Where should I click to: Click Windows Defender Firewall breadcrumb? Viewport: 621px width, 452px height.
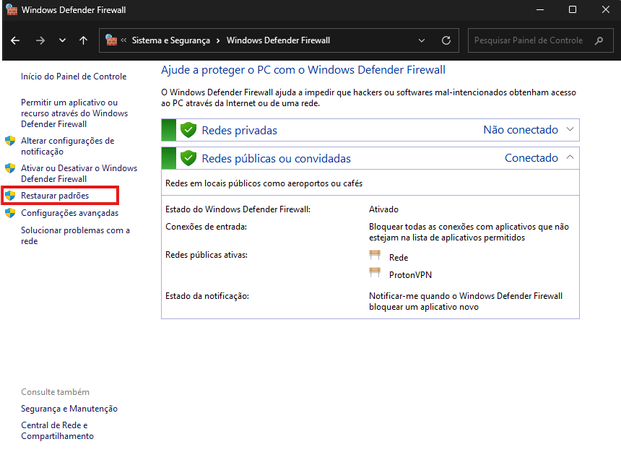point(278,40)
